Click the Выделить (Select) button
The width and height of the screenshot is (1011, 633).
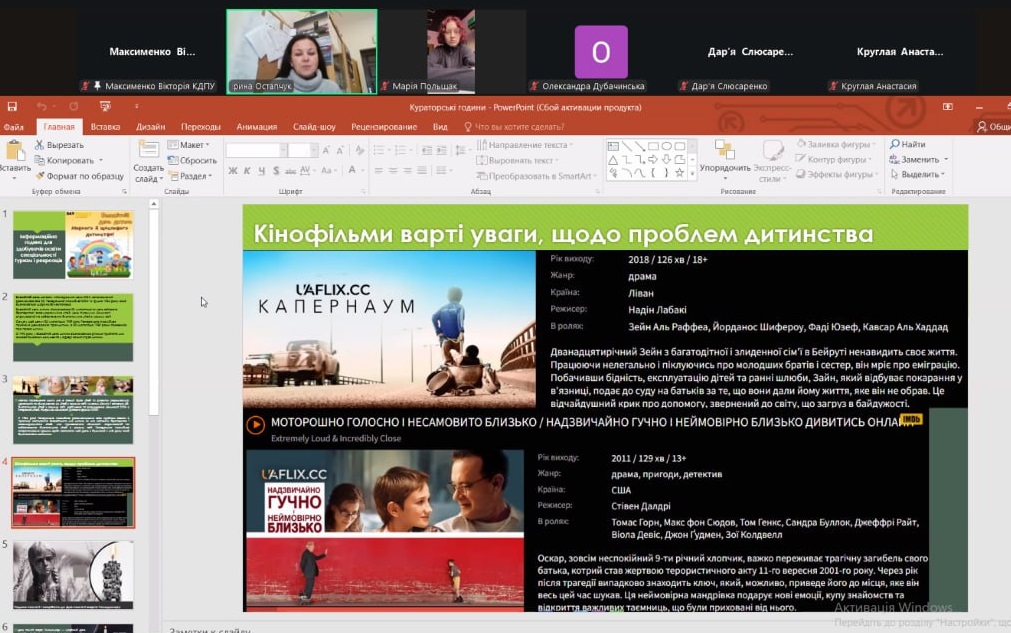(922, 173)
